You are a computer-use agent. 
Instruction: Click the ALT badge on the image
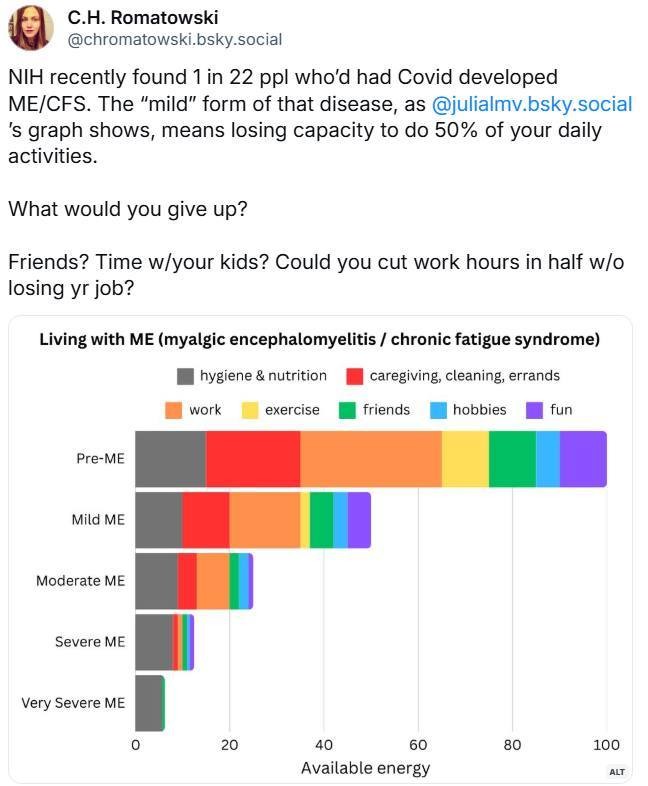click(x=617, y=771)
